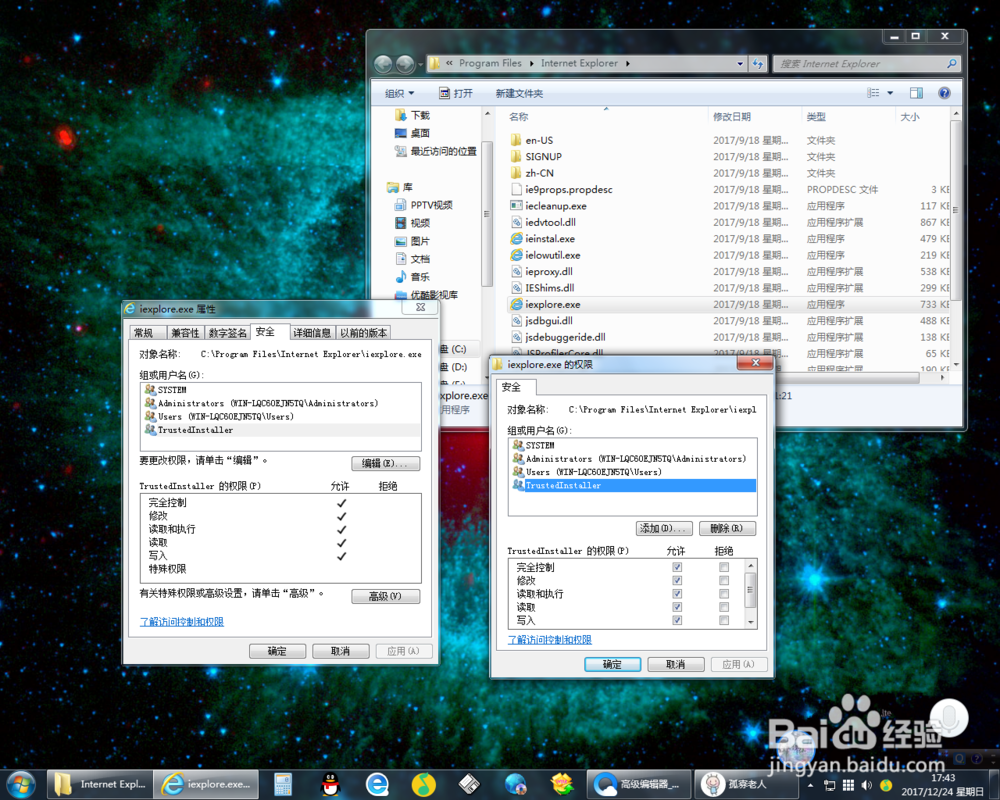Click 确定 in permissions dialog

[612, 664]
